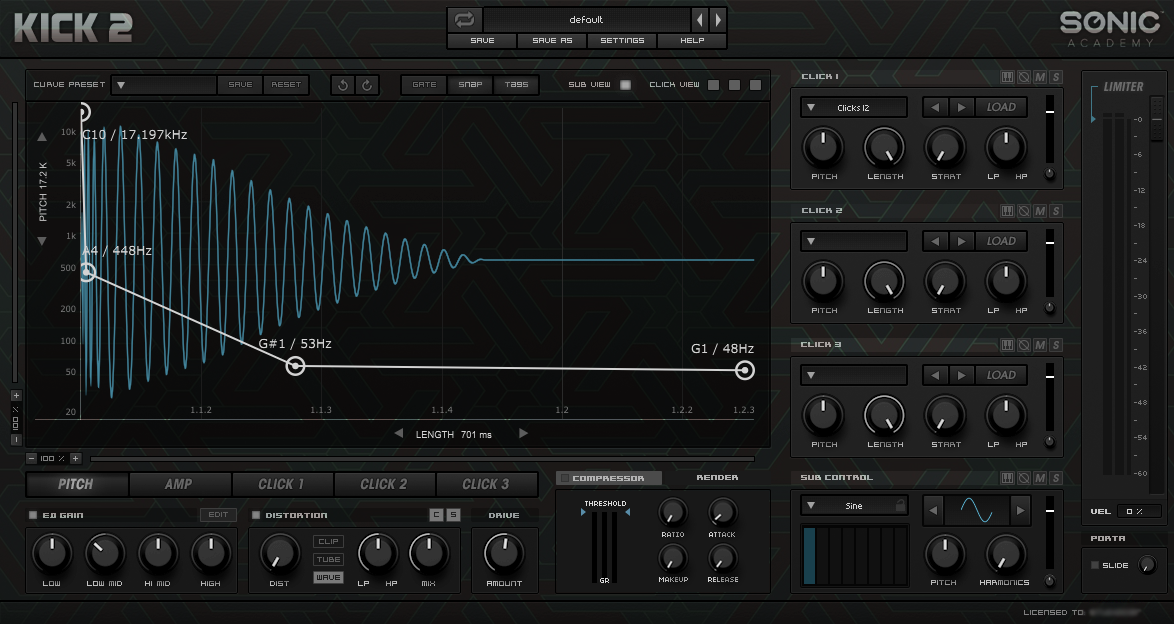Redo the curve edit
The image size is (1174, 624).
pos(367,85)
